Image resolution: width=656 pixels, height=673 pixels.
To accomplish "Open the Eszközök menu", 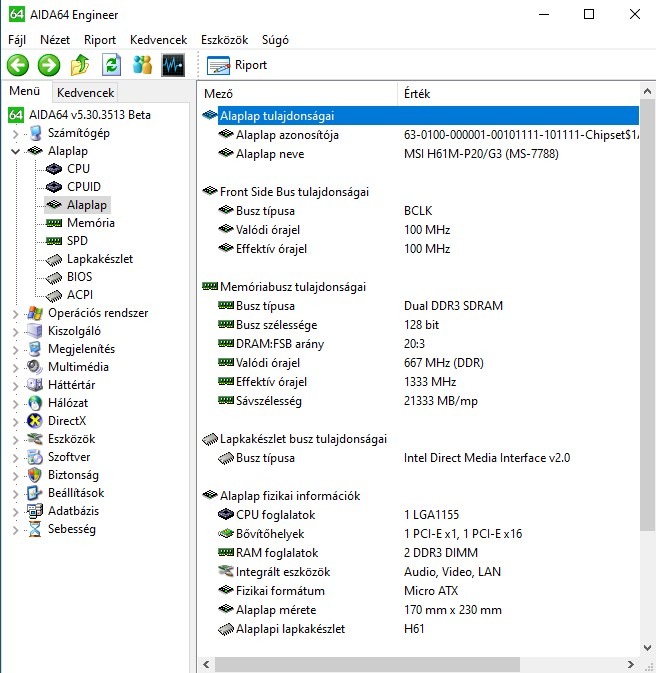I will click(225, 40).
